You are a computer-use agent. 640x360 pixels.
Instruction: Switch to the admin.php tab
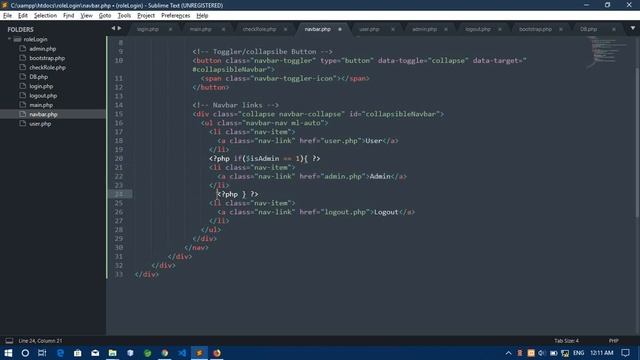[424, 29]
